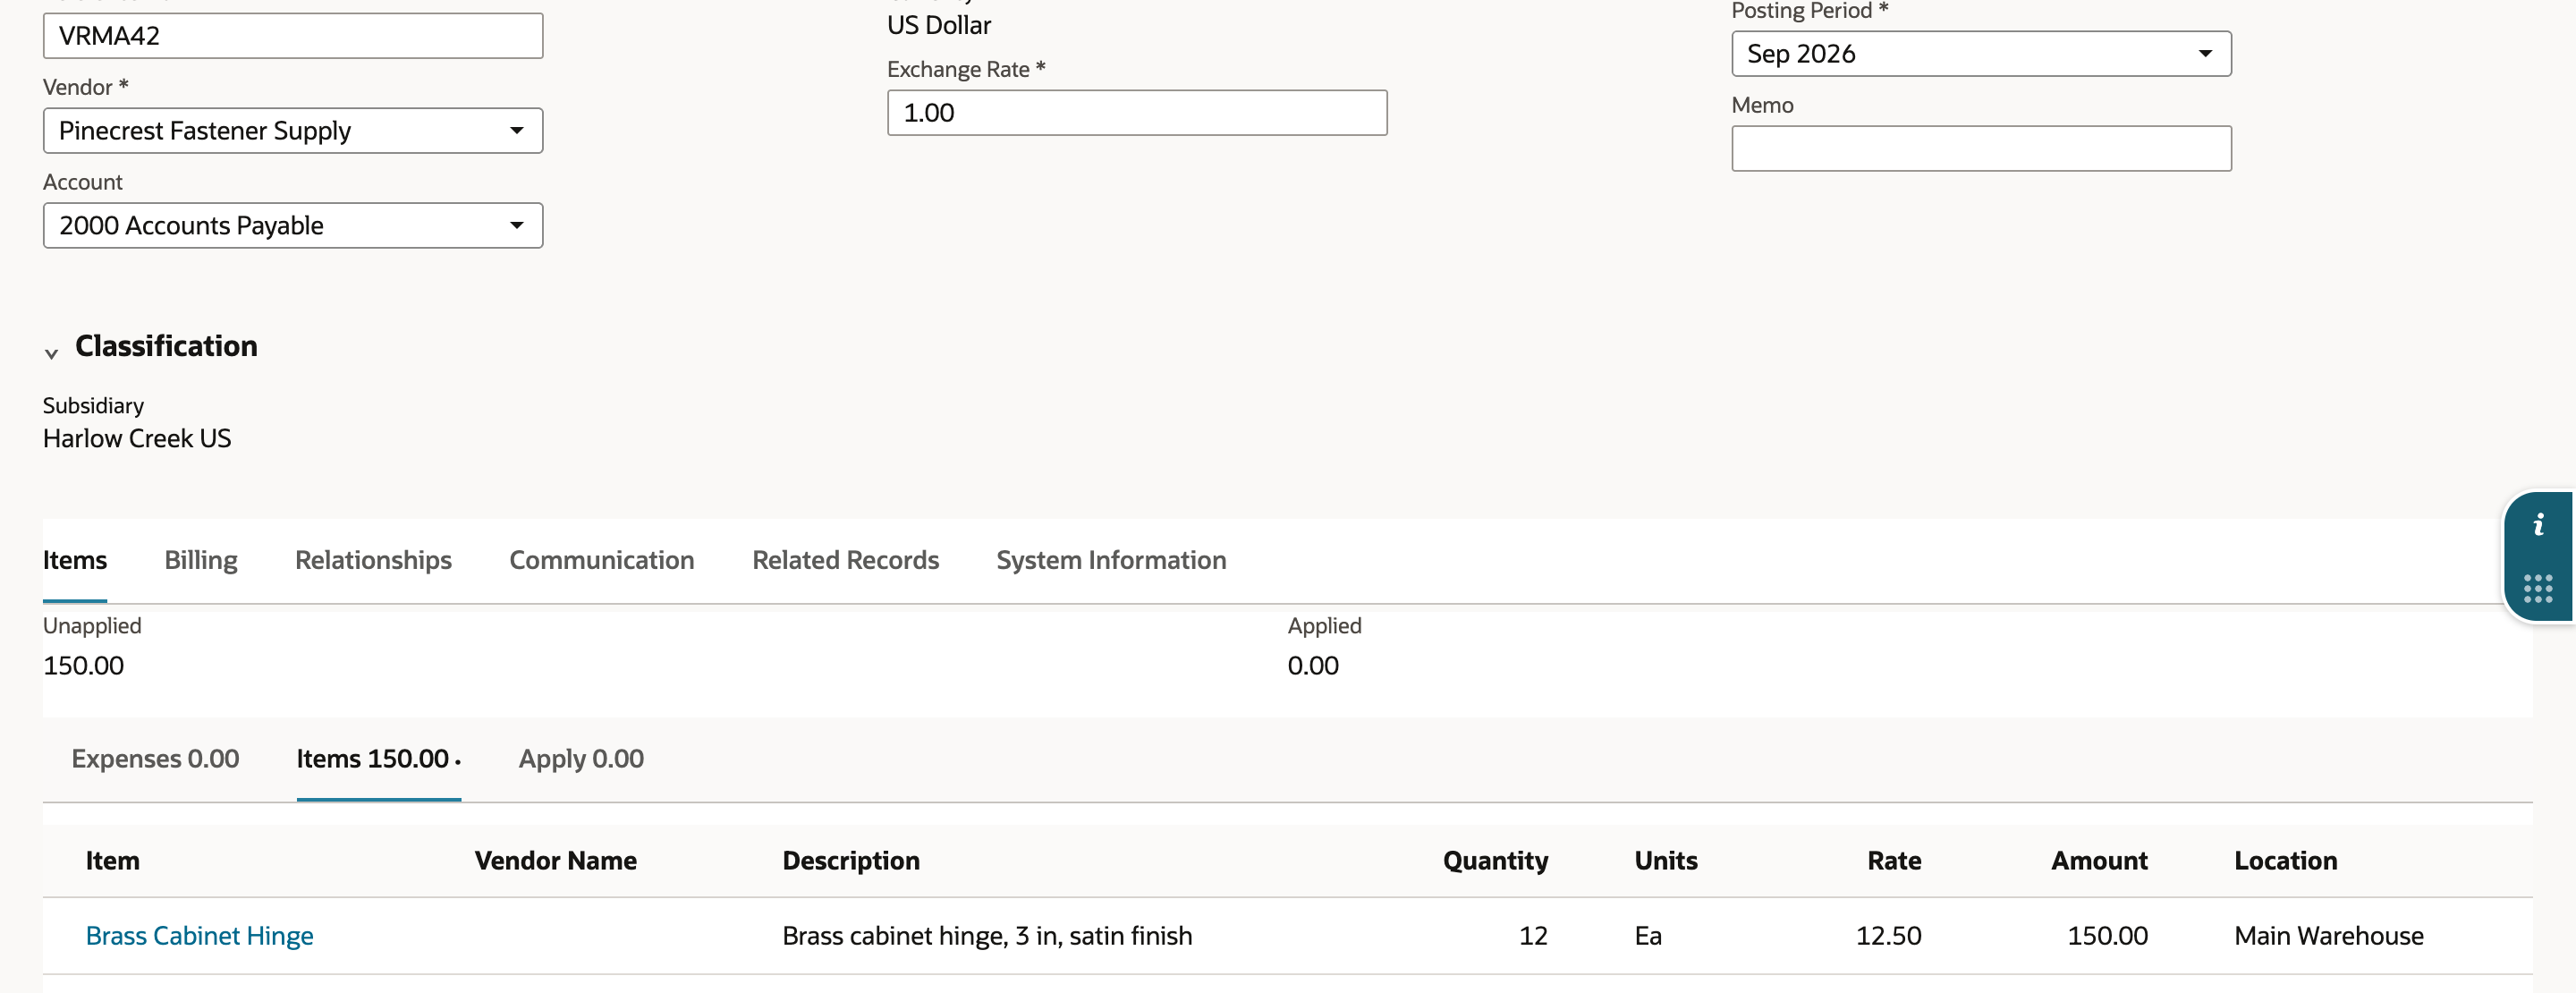Click the Vendor Name column header
This screenshot has width=2576, height=993.
[555, 861]
